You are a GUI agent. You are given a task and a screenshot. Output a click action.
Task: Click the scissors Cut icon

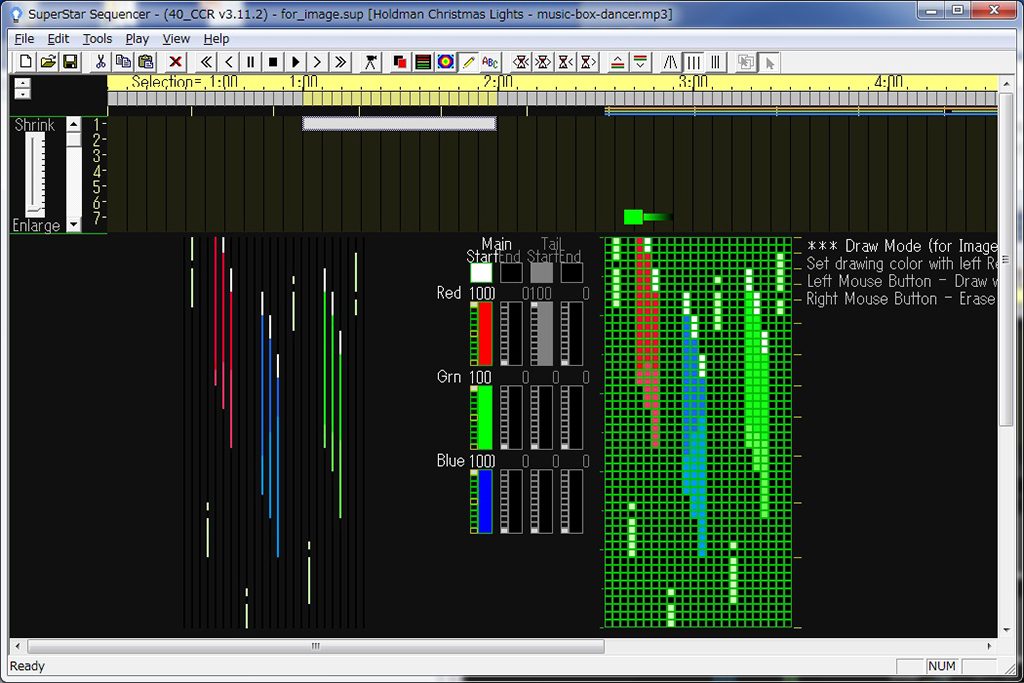coord(100,62)
